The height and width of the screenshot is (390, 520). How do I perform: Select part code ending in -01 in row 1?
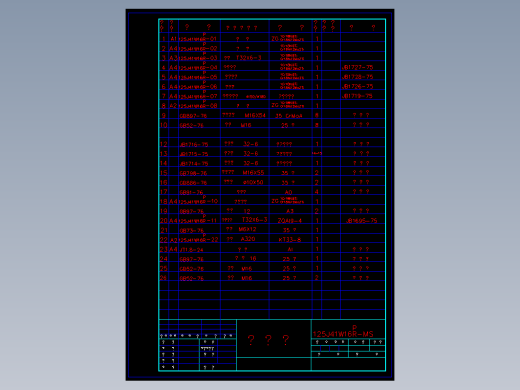click(199, 38)
